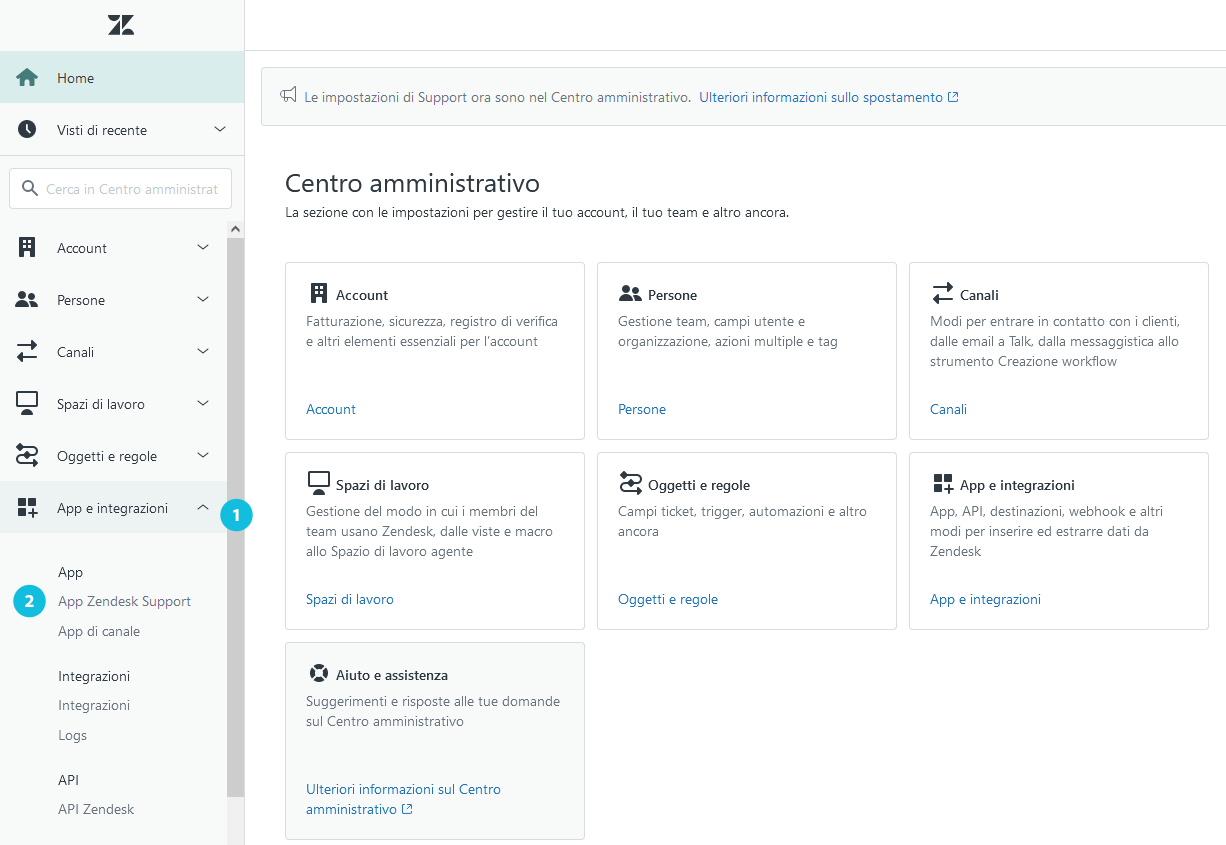Open Logs in the sidebar
1226x845 pixels.
72,735
